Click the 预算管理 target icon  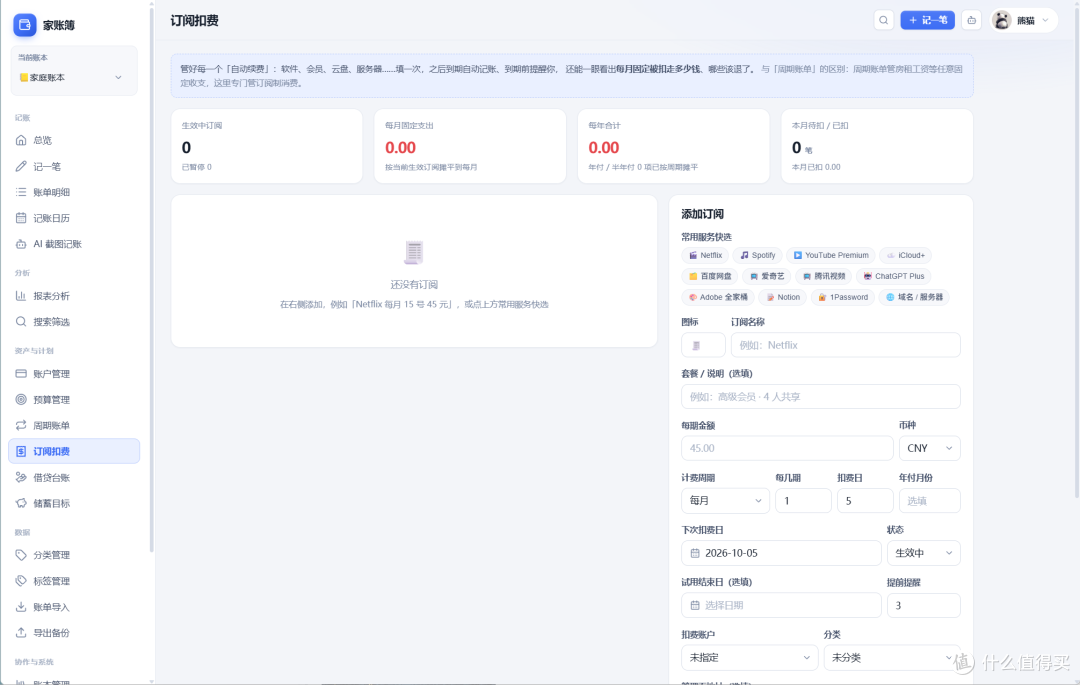point(21,400)
